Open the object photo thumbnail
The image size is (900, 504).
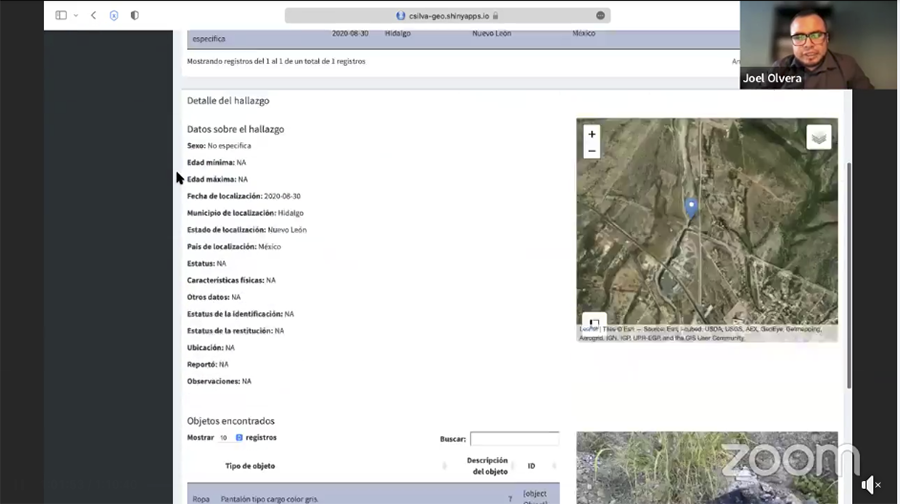tap(707, 468)
